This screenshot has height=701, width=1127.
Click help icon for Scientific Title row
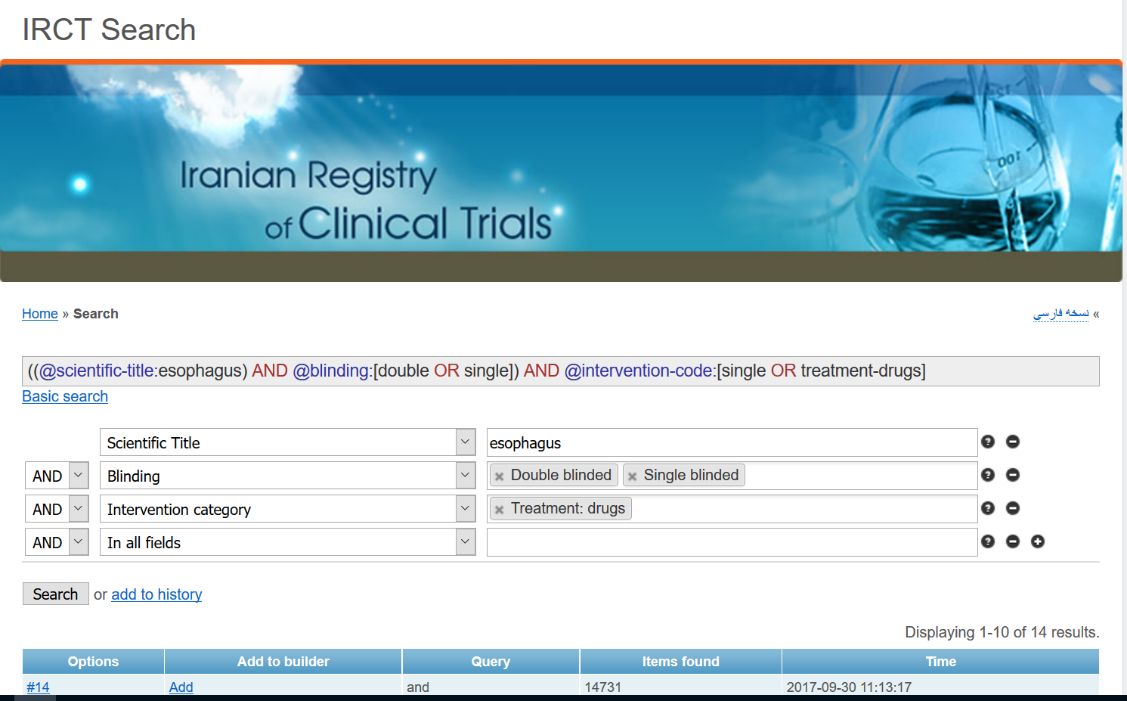[x=988, y=442]
